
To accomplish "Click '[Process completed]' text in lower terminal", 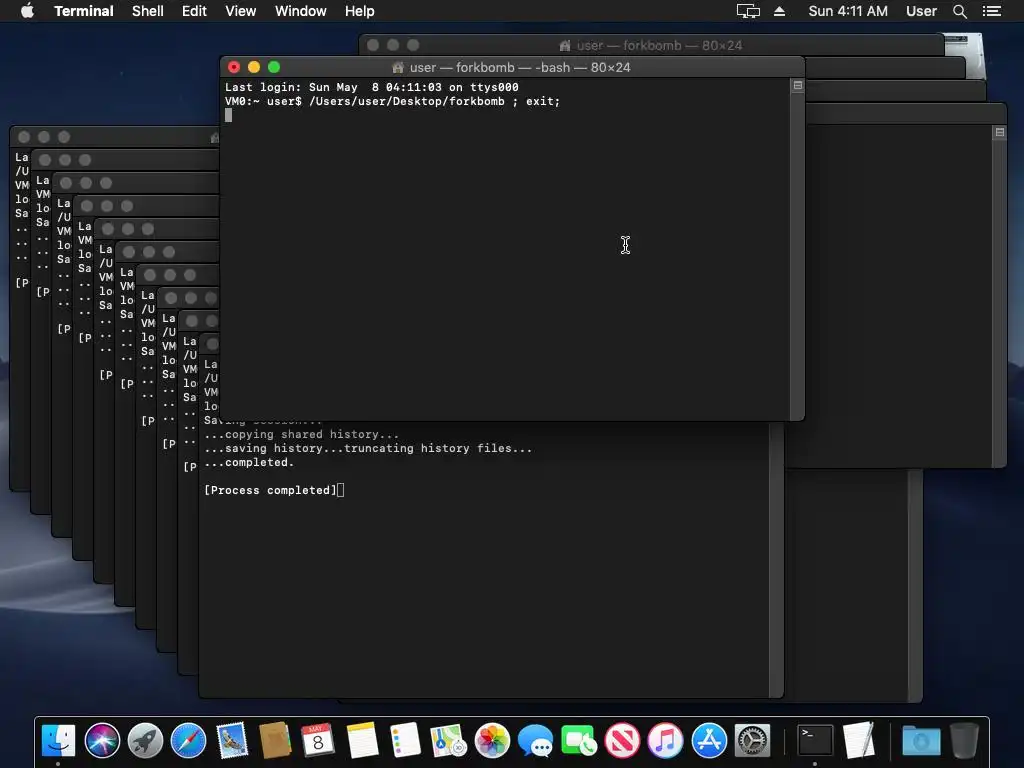I will point(270,490).
